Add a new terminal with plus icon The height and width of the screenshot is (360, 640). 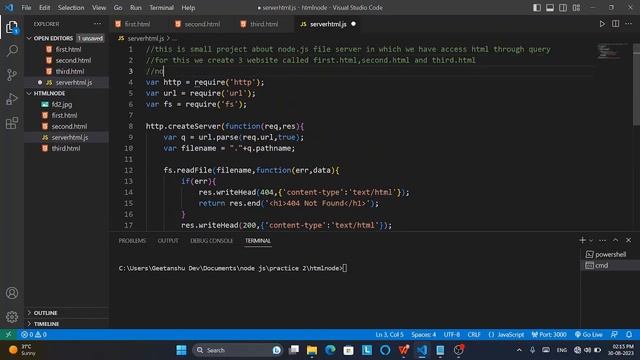582,240
